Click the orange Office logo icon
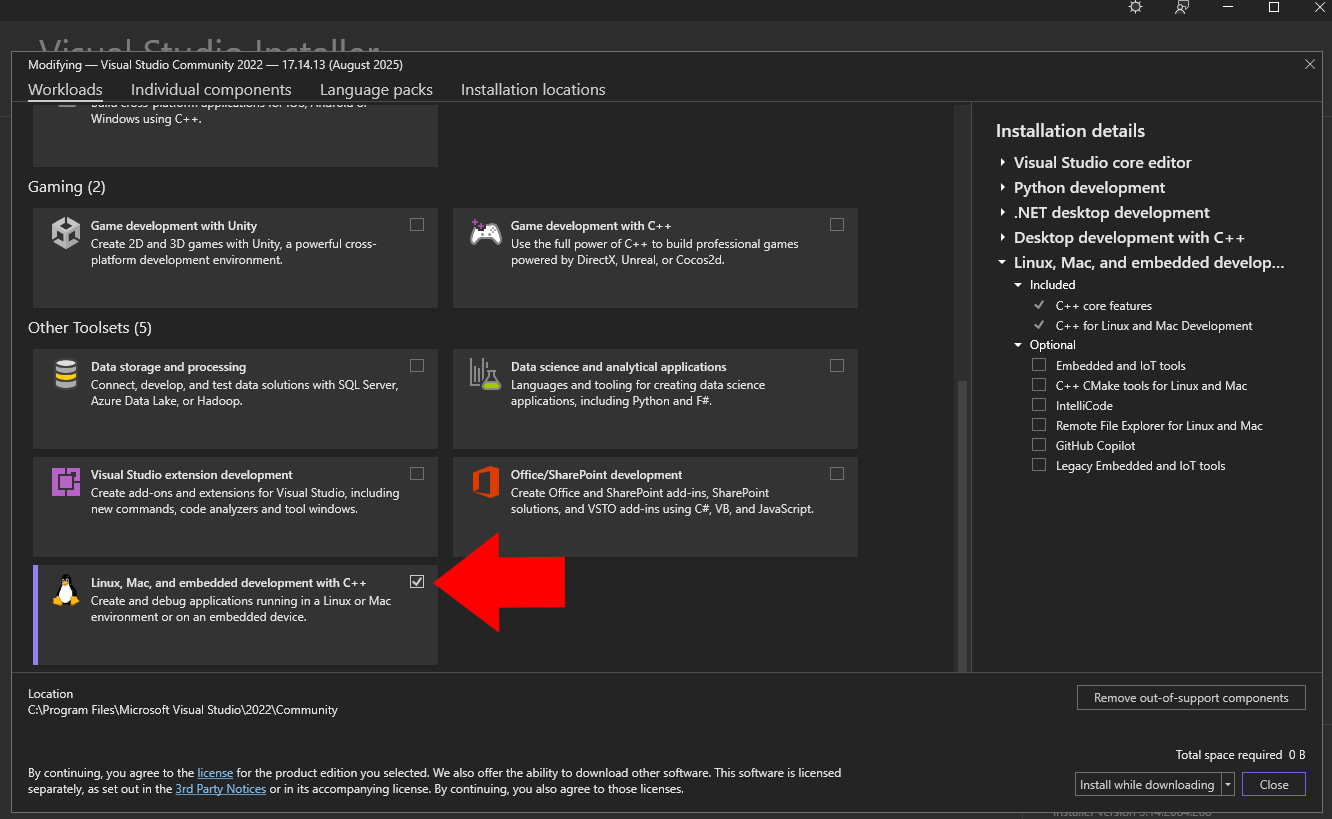1332x819 pixels. [486, 482]
